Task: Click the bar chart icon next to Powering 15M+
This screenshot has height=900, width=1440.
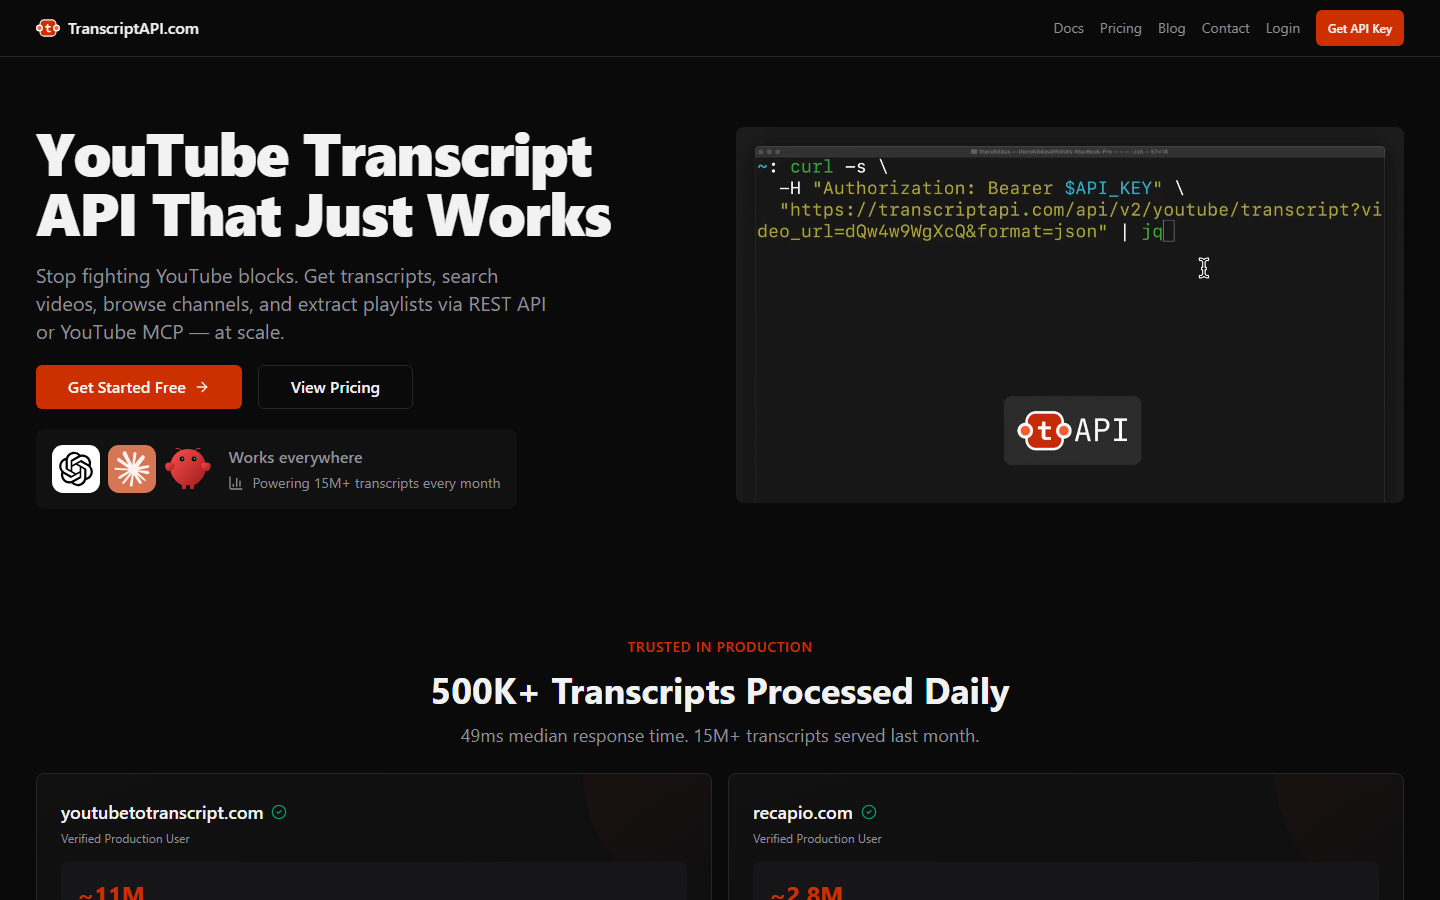Action: [237, 483]
